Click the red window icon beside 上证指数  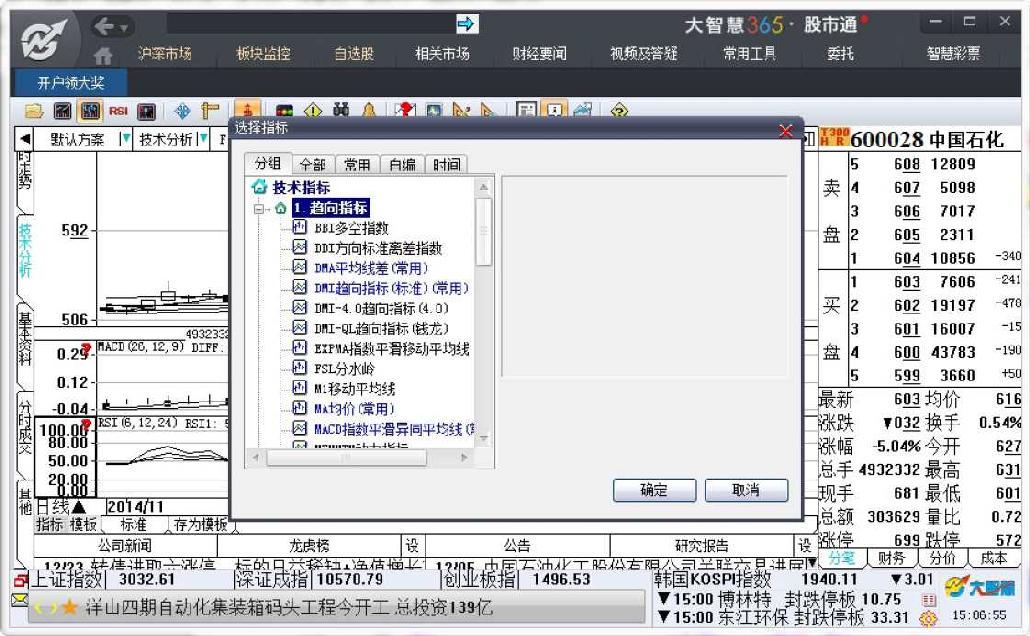pos(20,580)
